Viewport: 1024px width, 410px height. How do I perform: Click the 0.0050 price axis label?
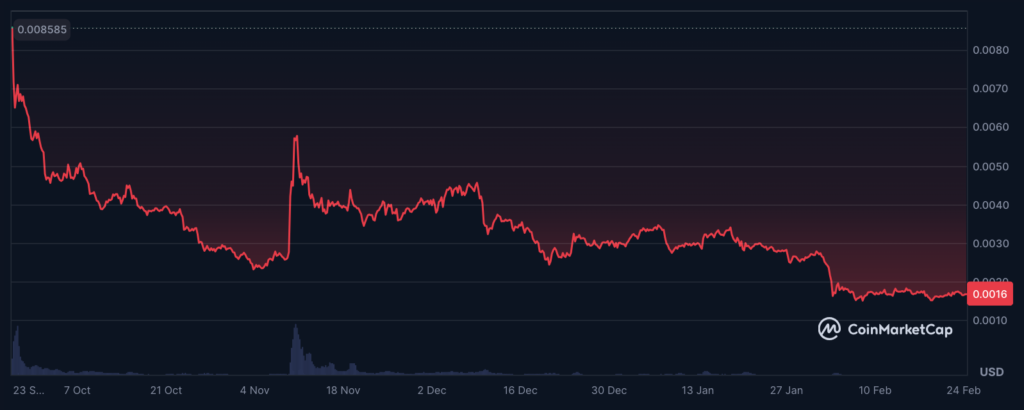click(990, 166)
